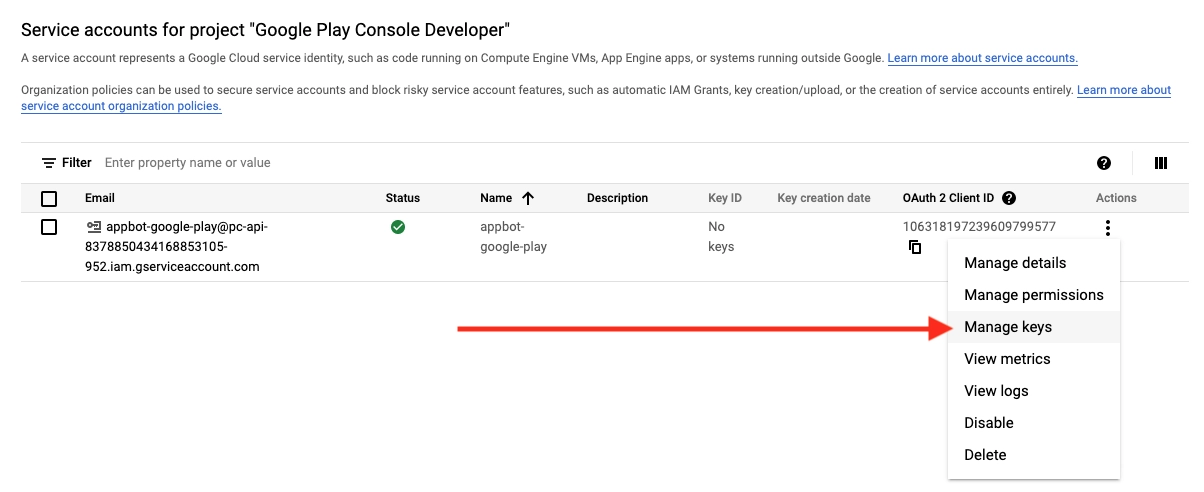
Task: Click OAuth 2 Client ID help icon
Action: pyautogui.click(x=1009, y=198)
